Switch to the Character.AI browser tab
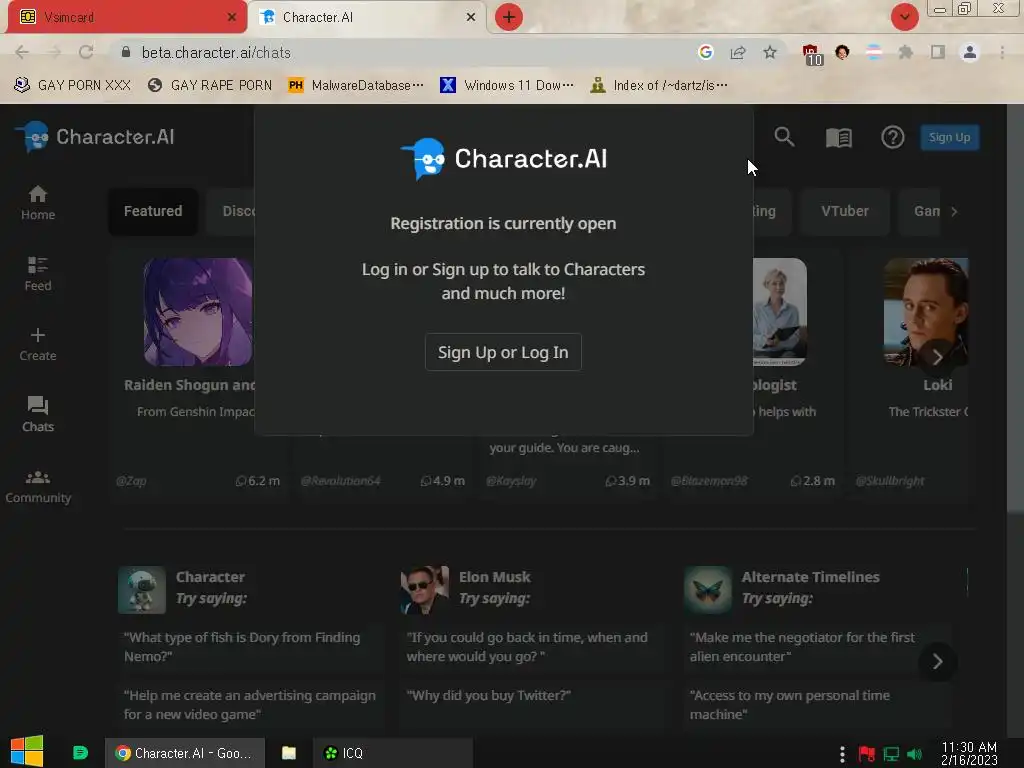The height and width of the screenshot is (768, 1024). coord(368,17)
